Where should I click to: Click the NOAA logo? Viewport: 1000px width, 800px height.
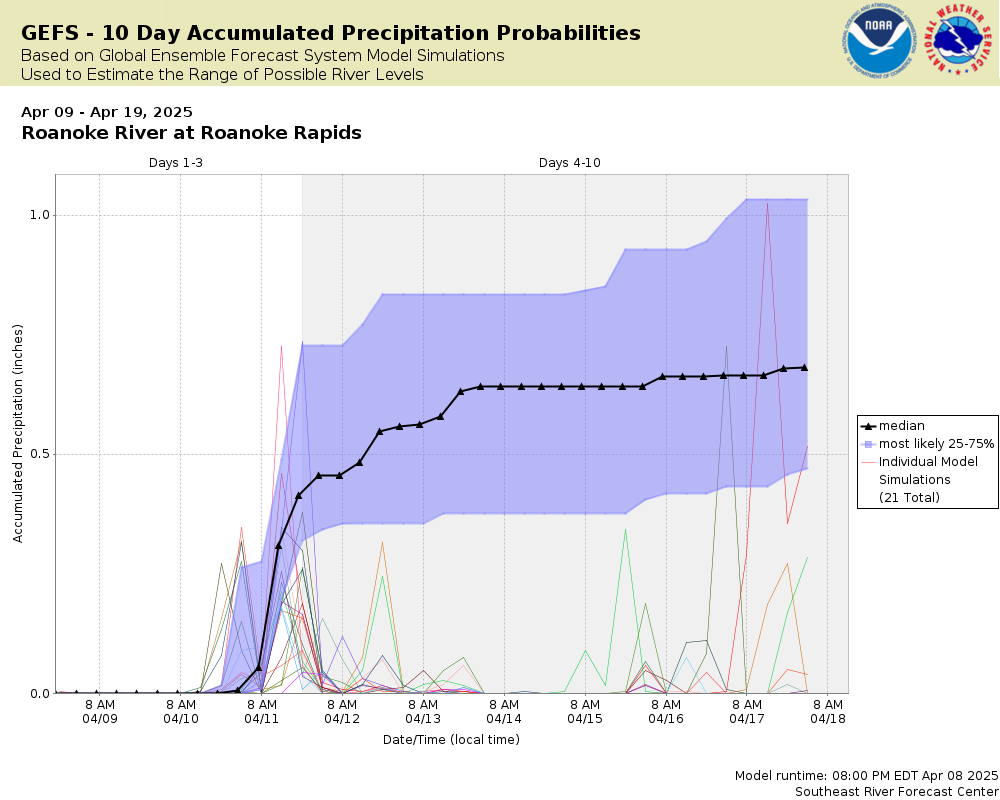click(x=879, y=41)
